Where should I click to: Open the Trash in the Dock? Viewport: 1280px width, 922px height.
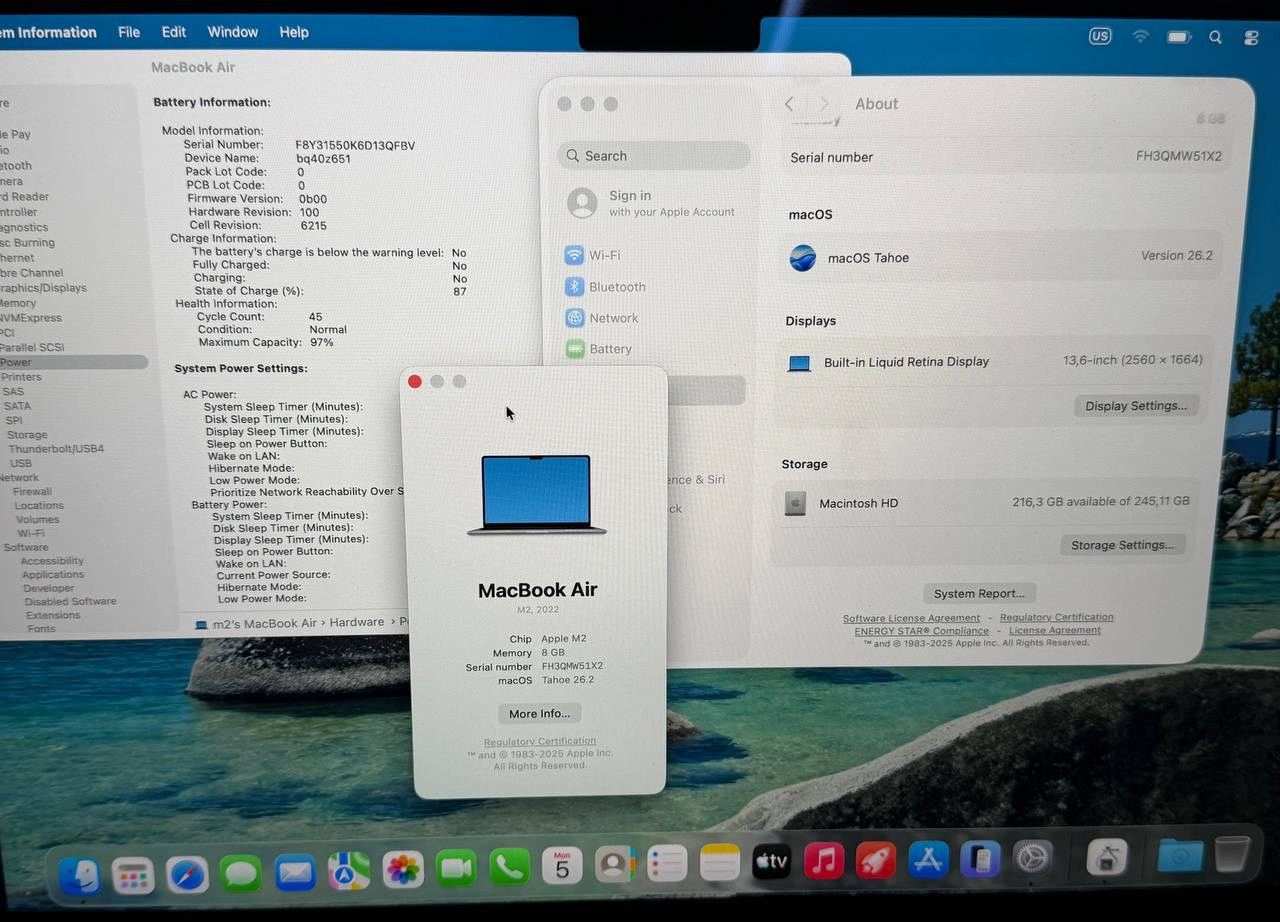click(x=1233, y=854)
